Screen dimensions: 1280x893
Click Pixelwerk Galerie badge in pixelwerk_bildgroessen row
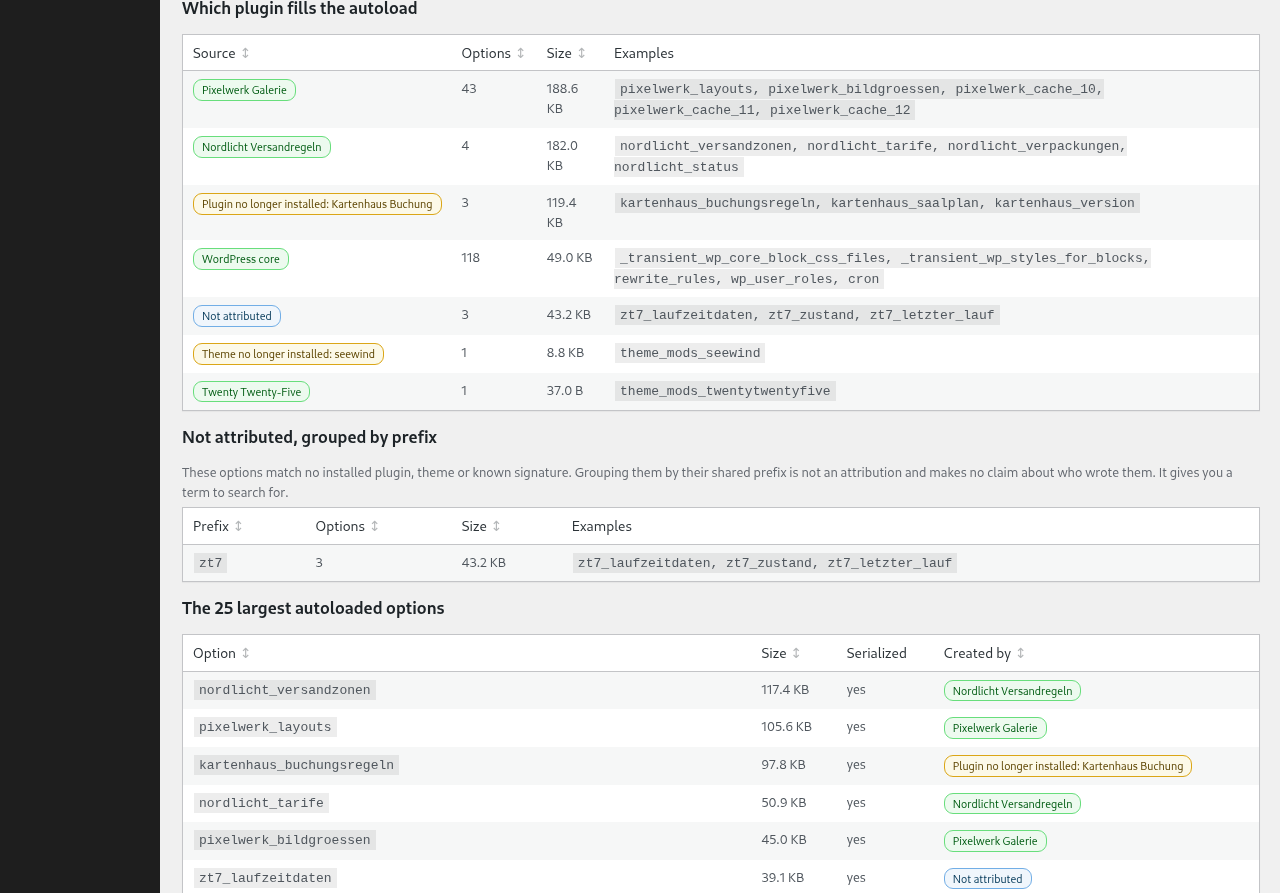[x=995, y=841]
